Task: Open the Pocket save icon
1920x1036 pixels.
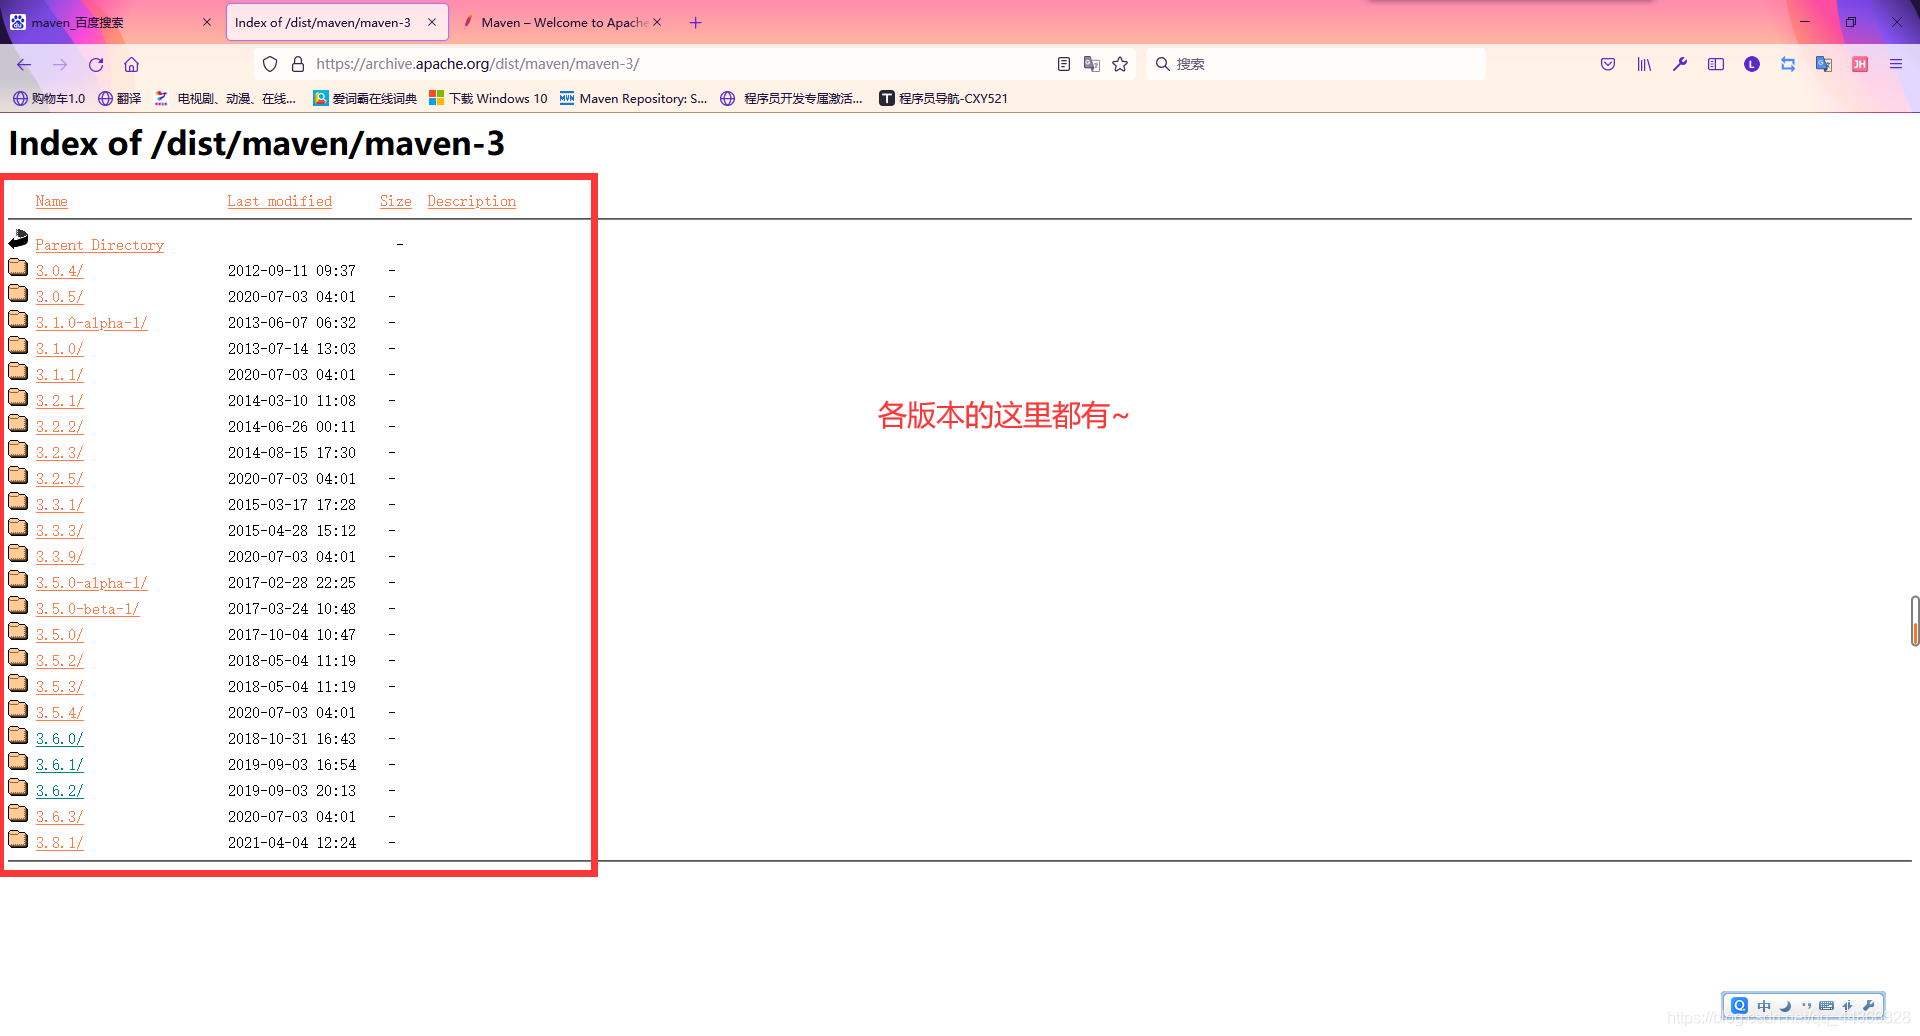Action: (x=1608, y=64)
